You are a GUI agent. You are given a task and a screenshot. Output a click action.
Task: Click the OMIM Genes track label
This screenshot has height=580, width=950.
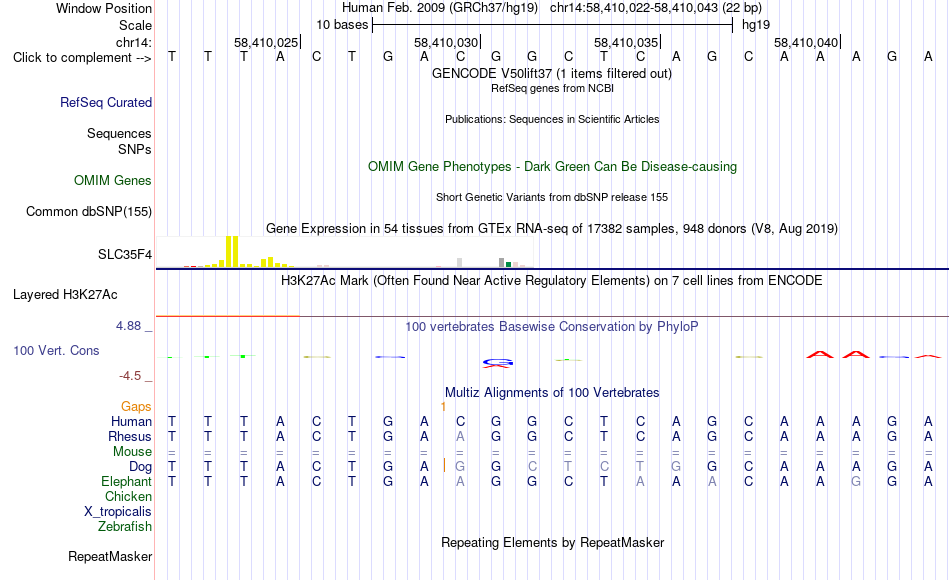[113, 181]
